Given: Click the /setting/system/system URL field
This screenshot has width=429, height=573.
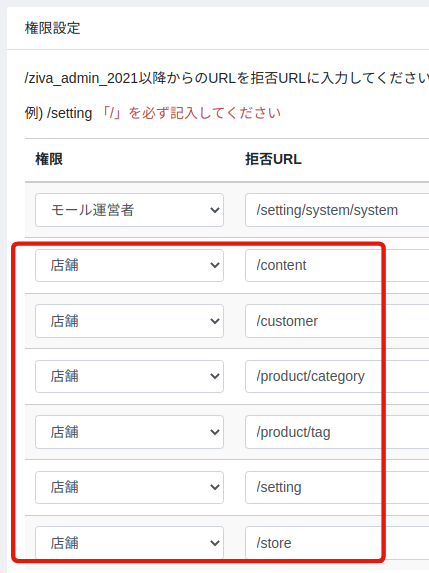Looking at the screenshot, I should (x=337, y=210).
